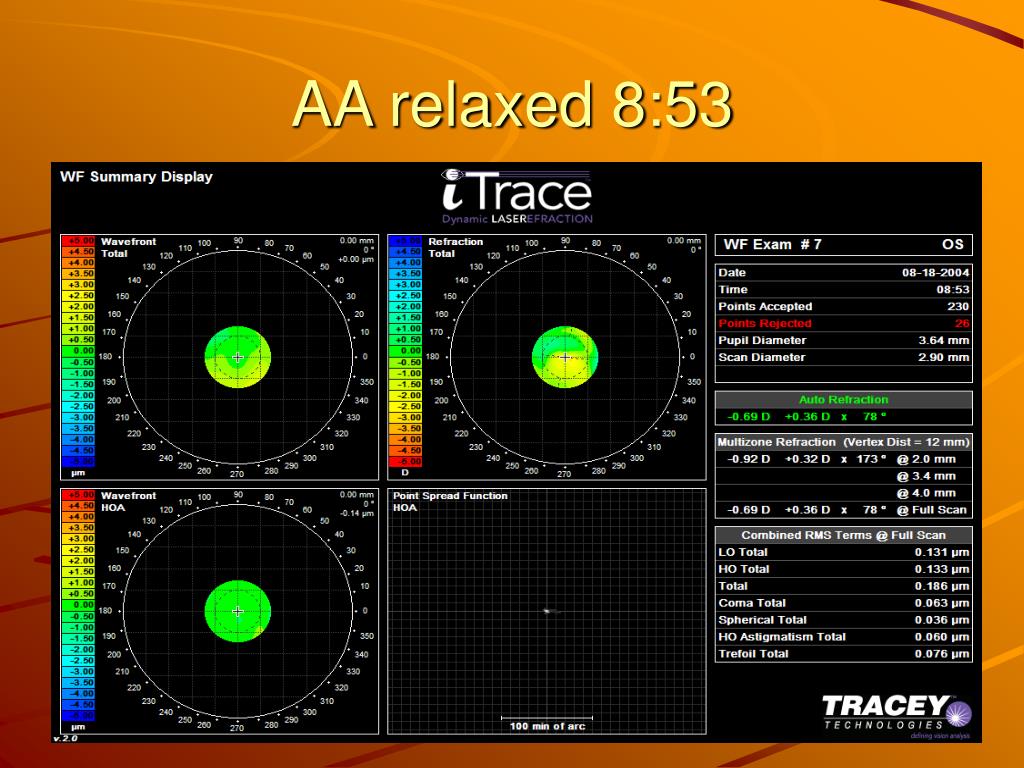Viewport: 1024px width, 768px height.
Task: Click the +0.00 µm readout in Wavefront Total
Action: [x=356, y=259]
